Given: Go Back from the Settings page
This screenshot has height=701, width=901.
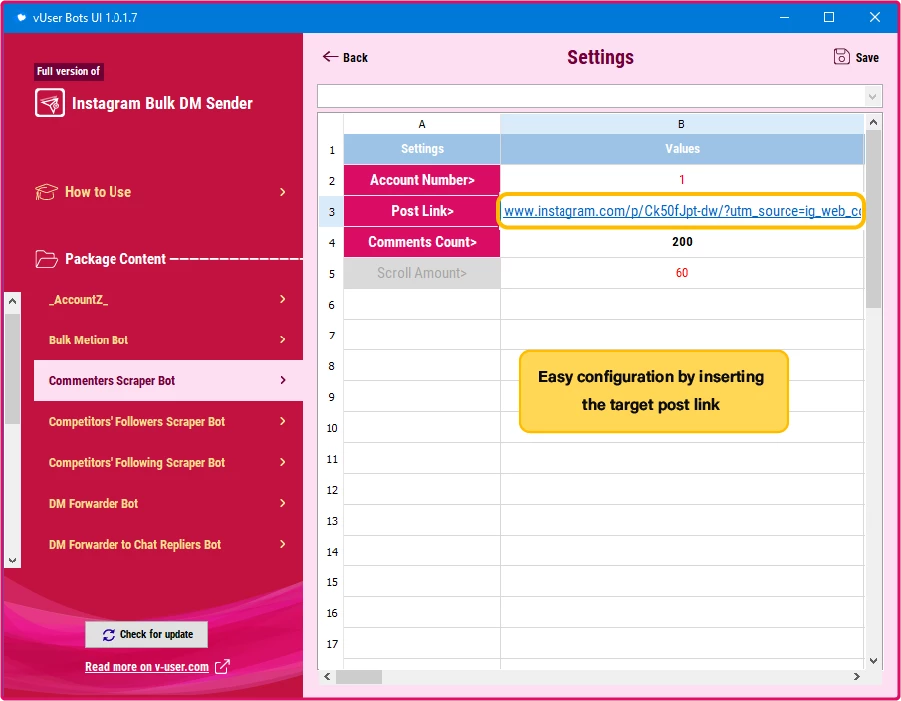Looking at the screenshot, I should (345, 57).
